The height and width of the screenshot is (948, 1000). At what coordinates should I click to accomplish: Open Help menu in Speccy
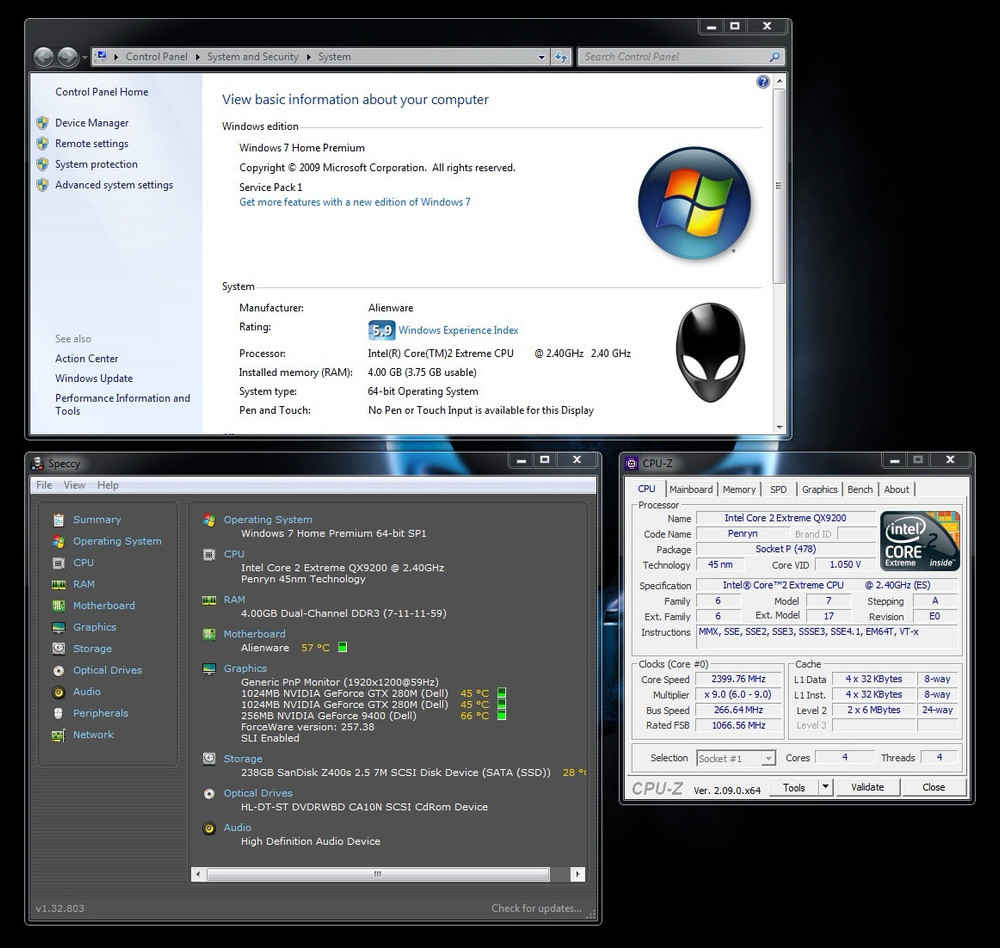pyautogui.click(x=108, y=485)
